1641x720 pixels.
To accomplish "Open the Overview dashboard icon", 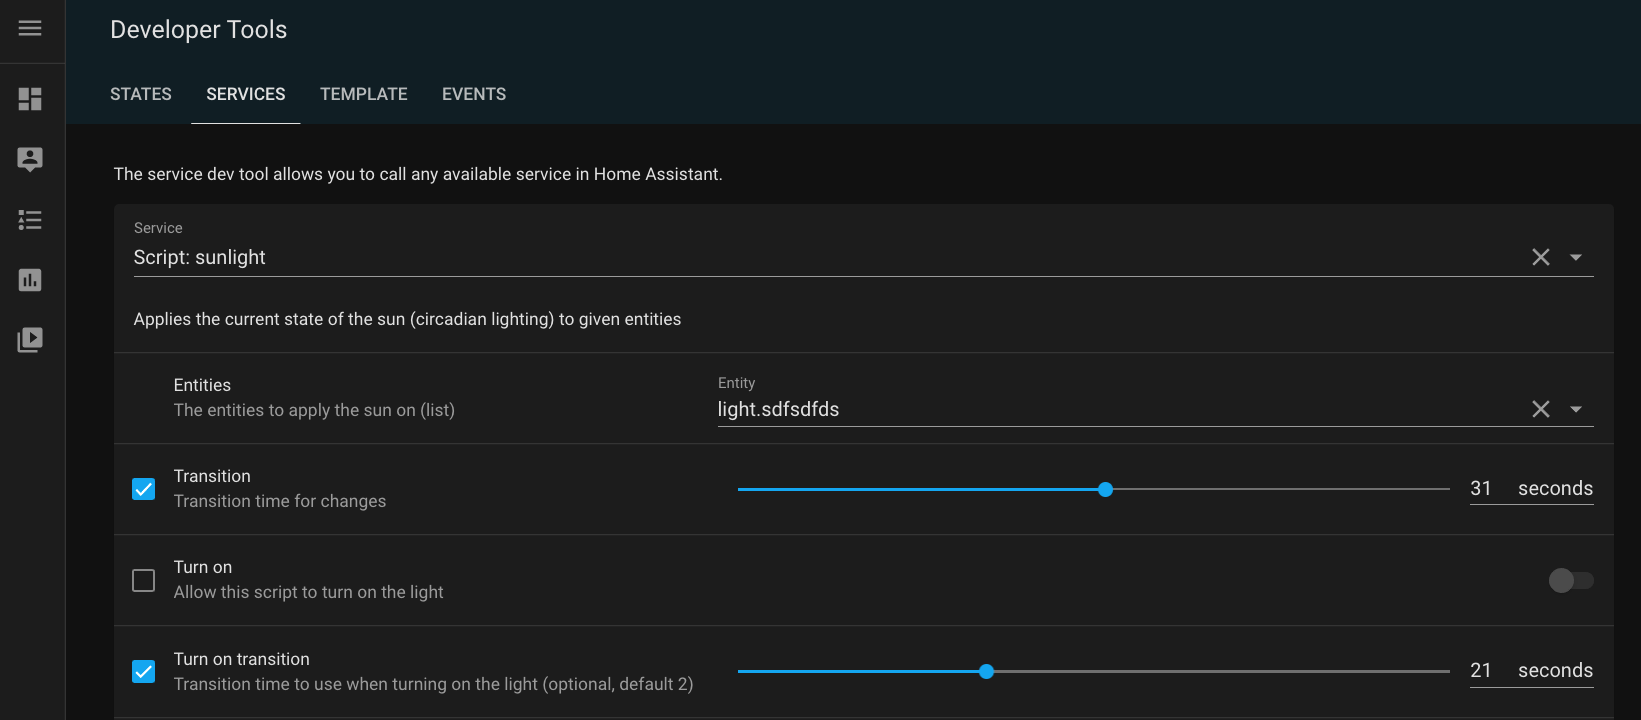I will [31, 98].
